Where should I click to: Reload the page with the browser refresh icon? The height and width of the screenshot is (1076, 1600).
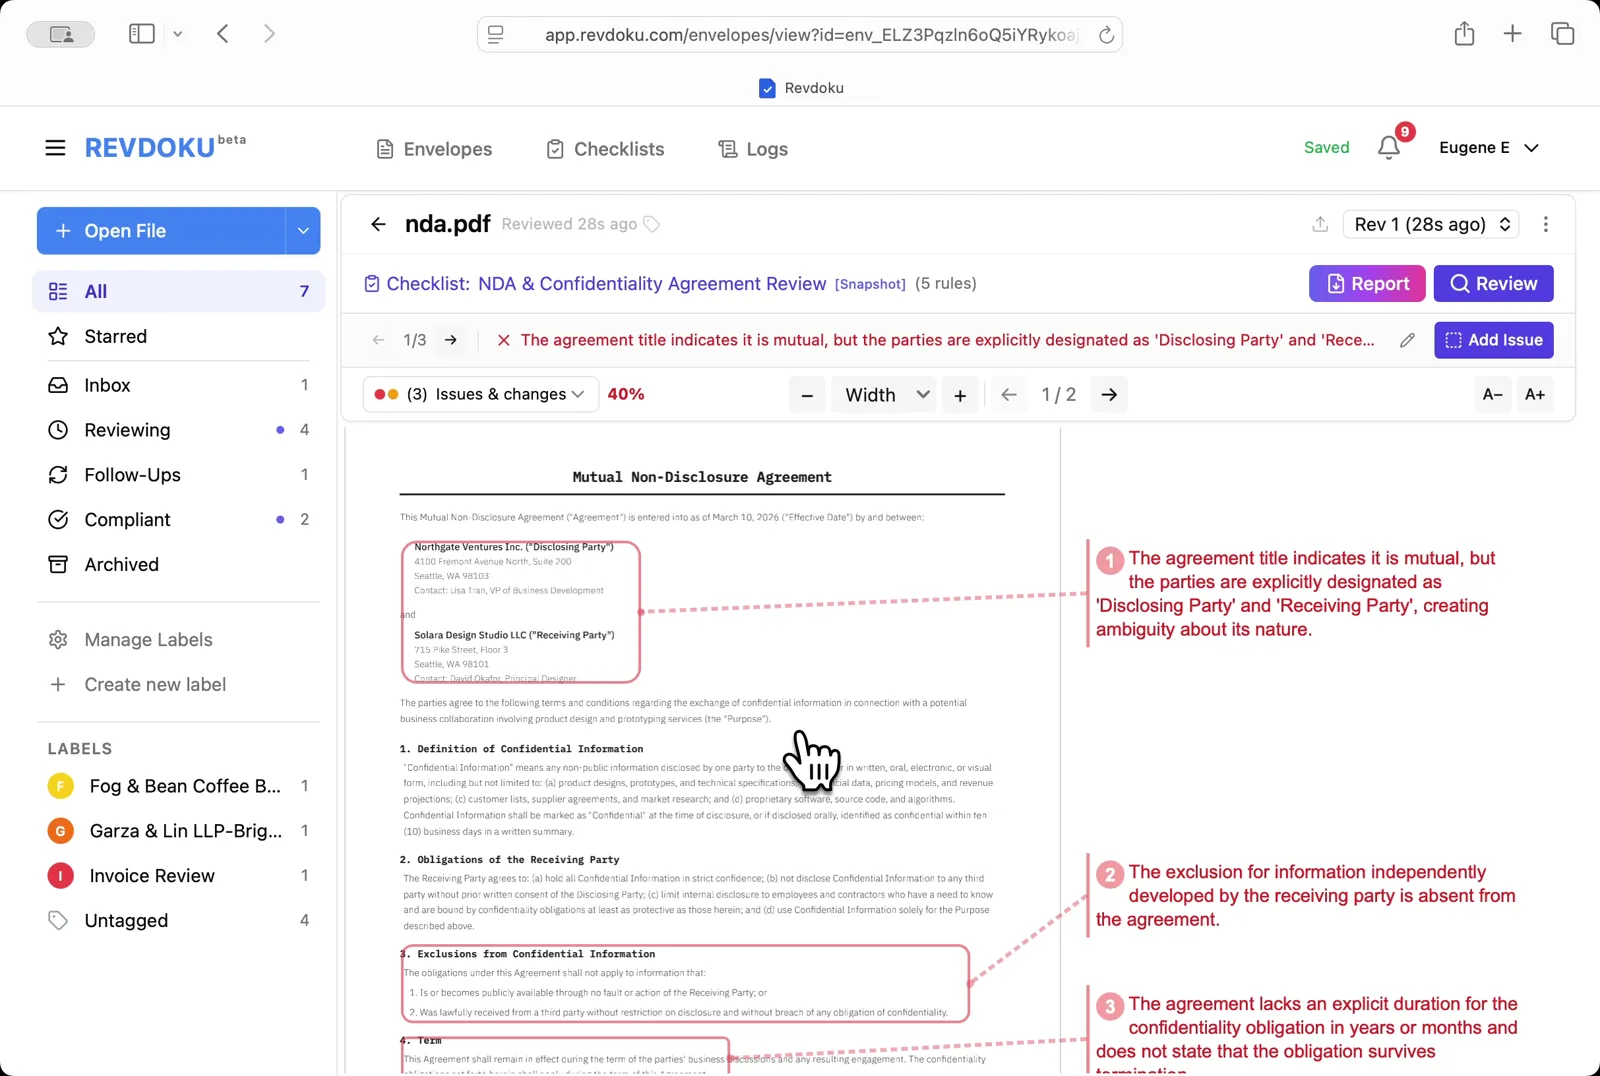(1105, 34)
